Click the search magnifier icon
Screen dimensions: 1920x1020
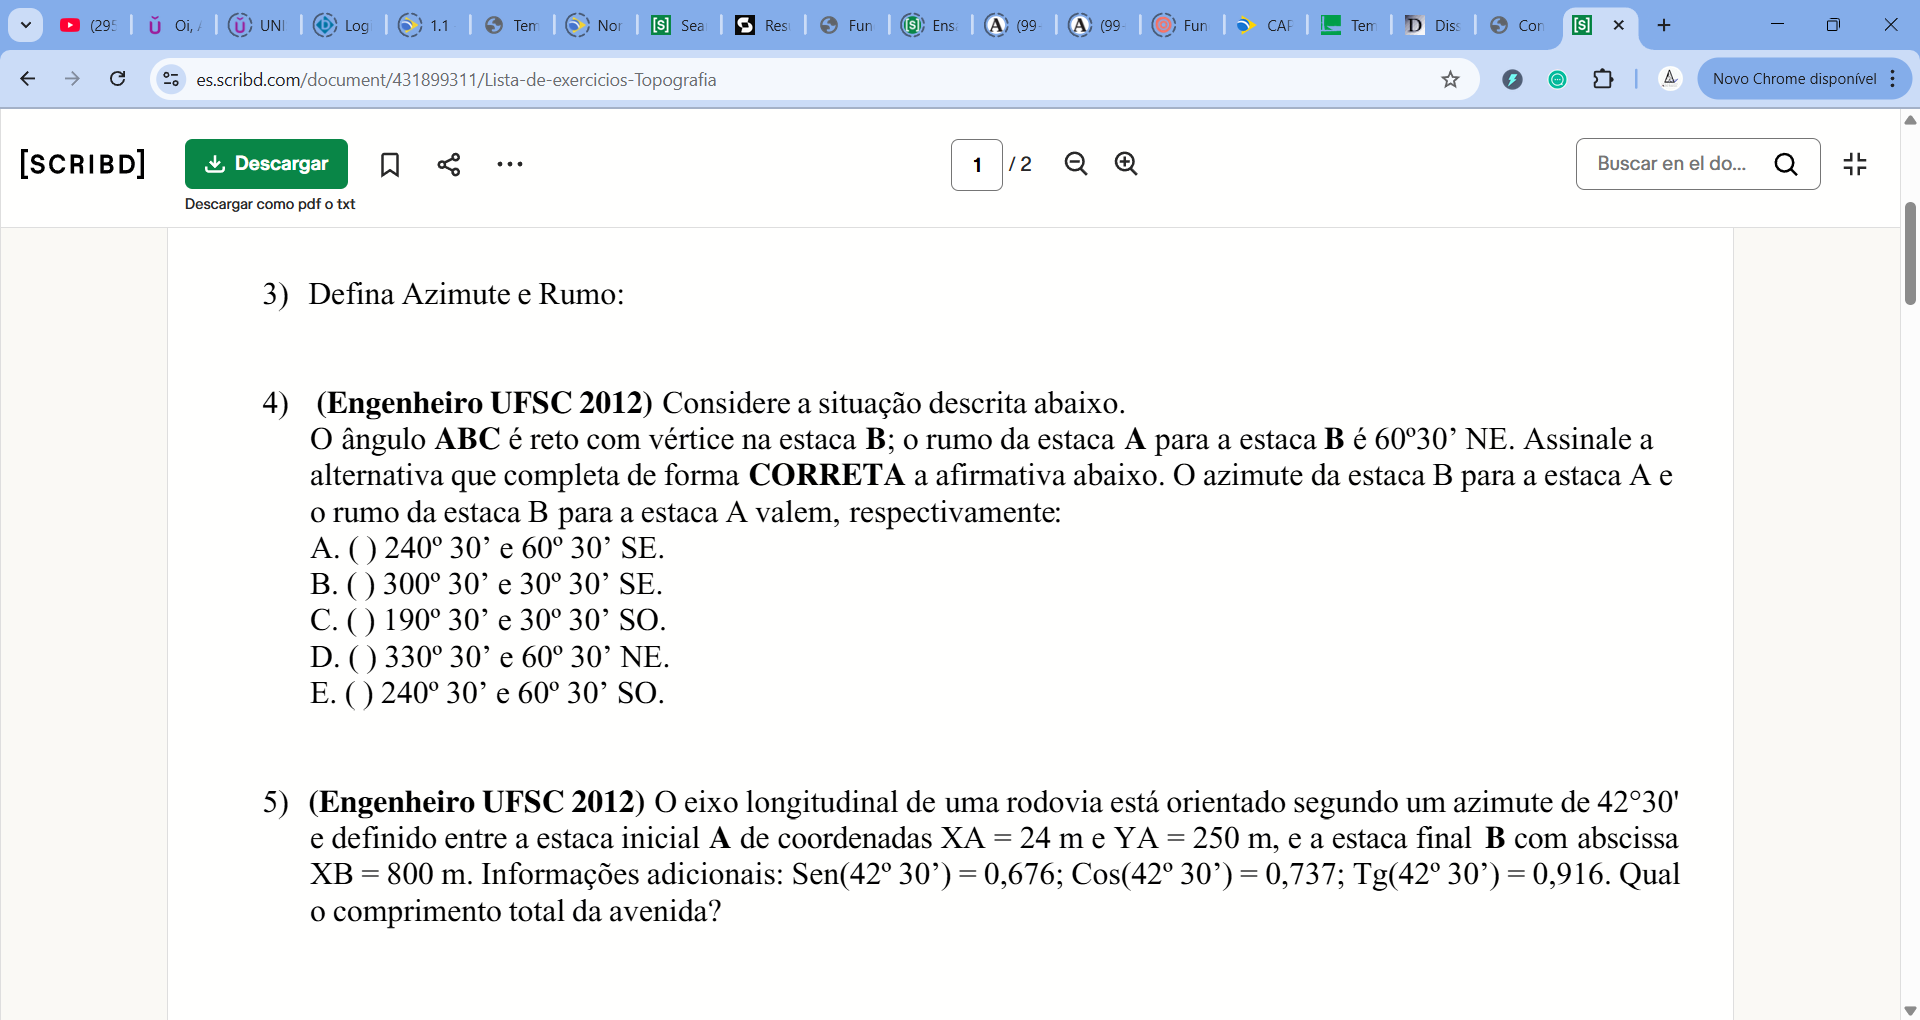1786,165
